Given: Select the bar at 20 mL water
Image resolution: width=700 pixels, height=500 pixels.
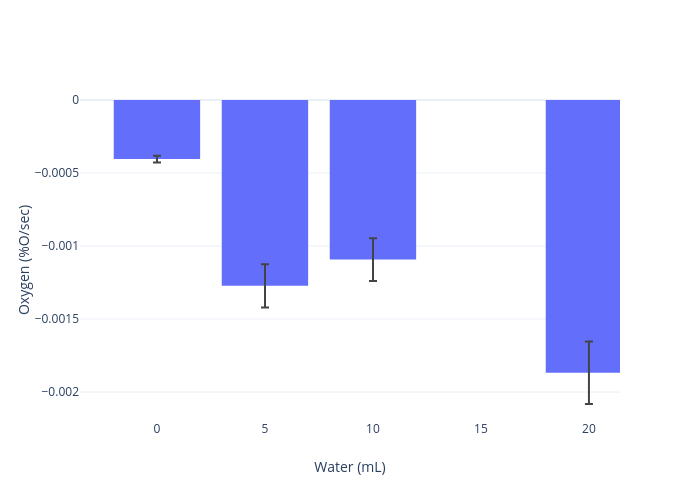Looking at the screenshot, I should coord(583,235).
